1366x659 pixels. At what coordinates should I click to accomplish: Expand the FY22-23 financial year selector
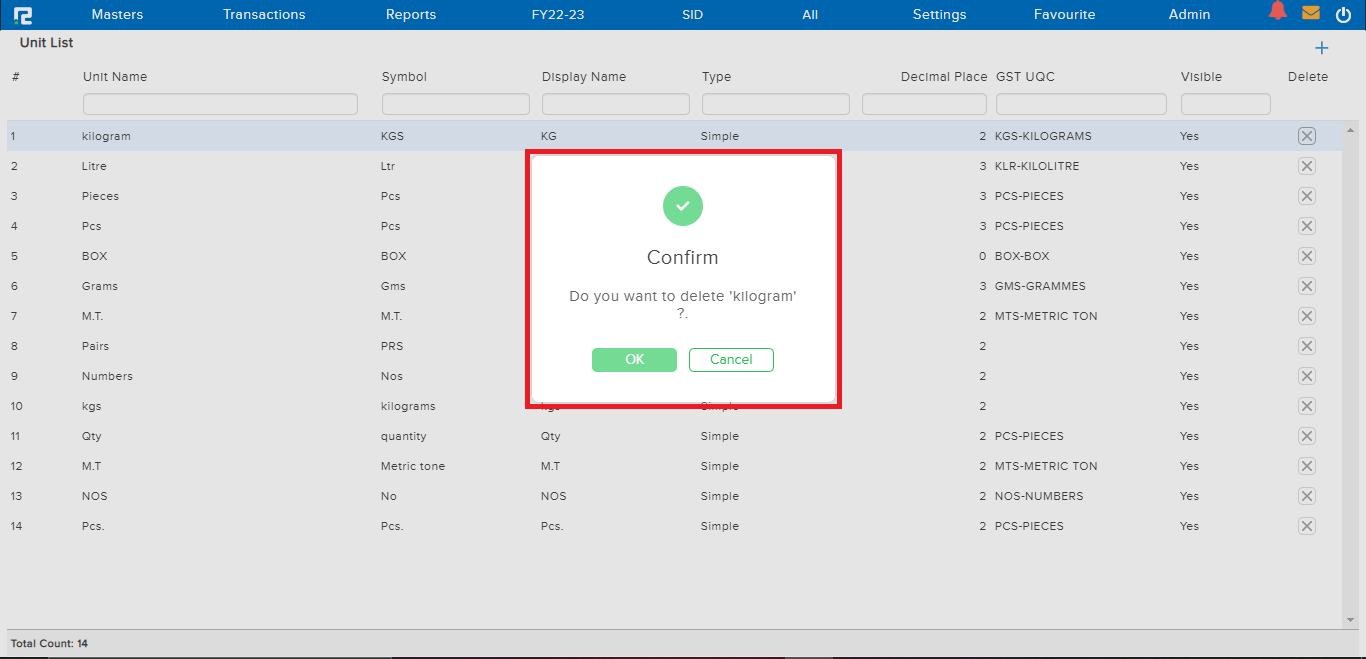pyautogui.click(x=558, y=15)
